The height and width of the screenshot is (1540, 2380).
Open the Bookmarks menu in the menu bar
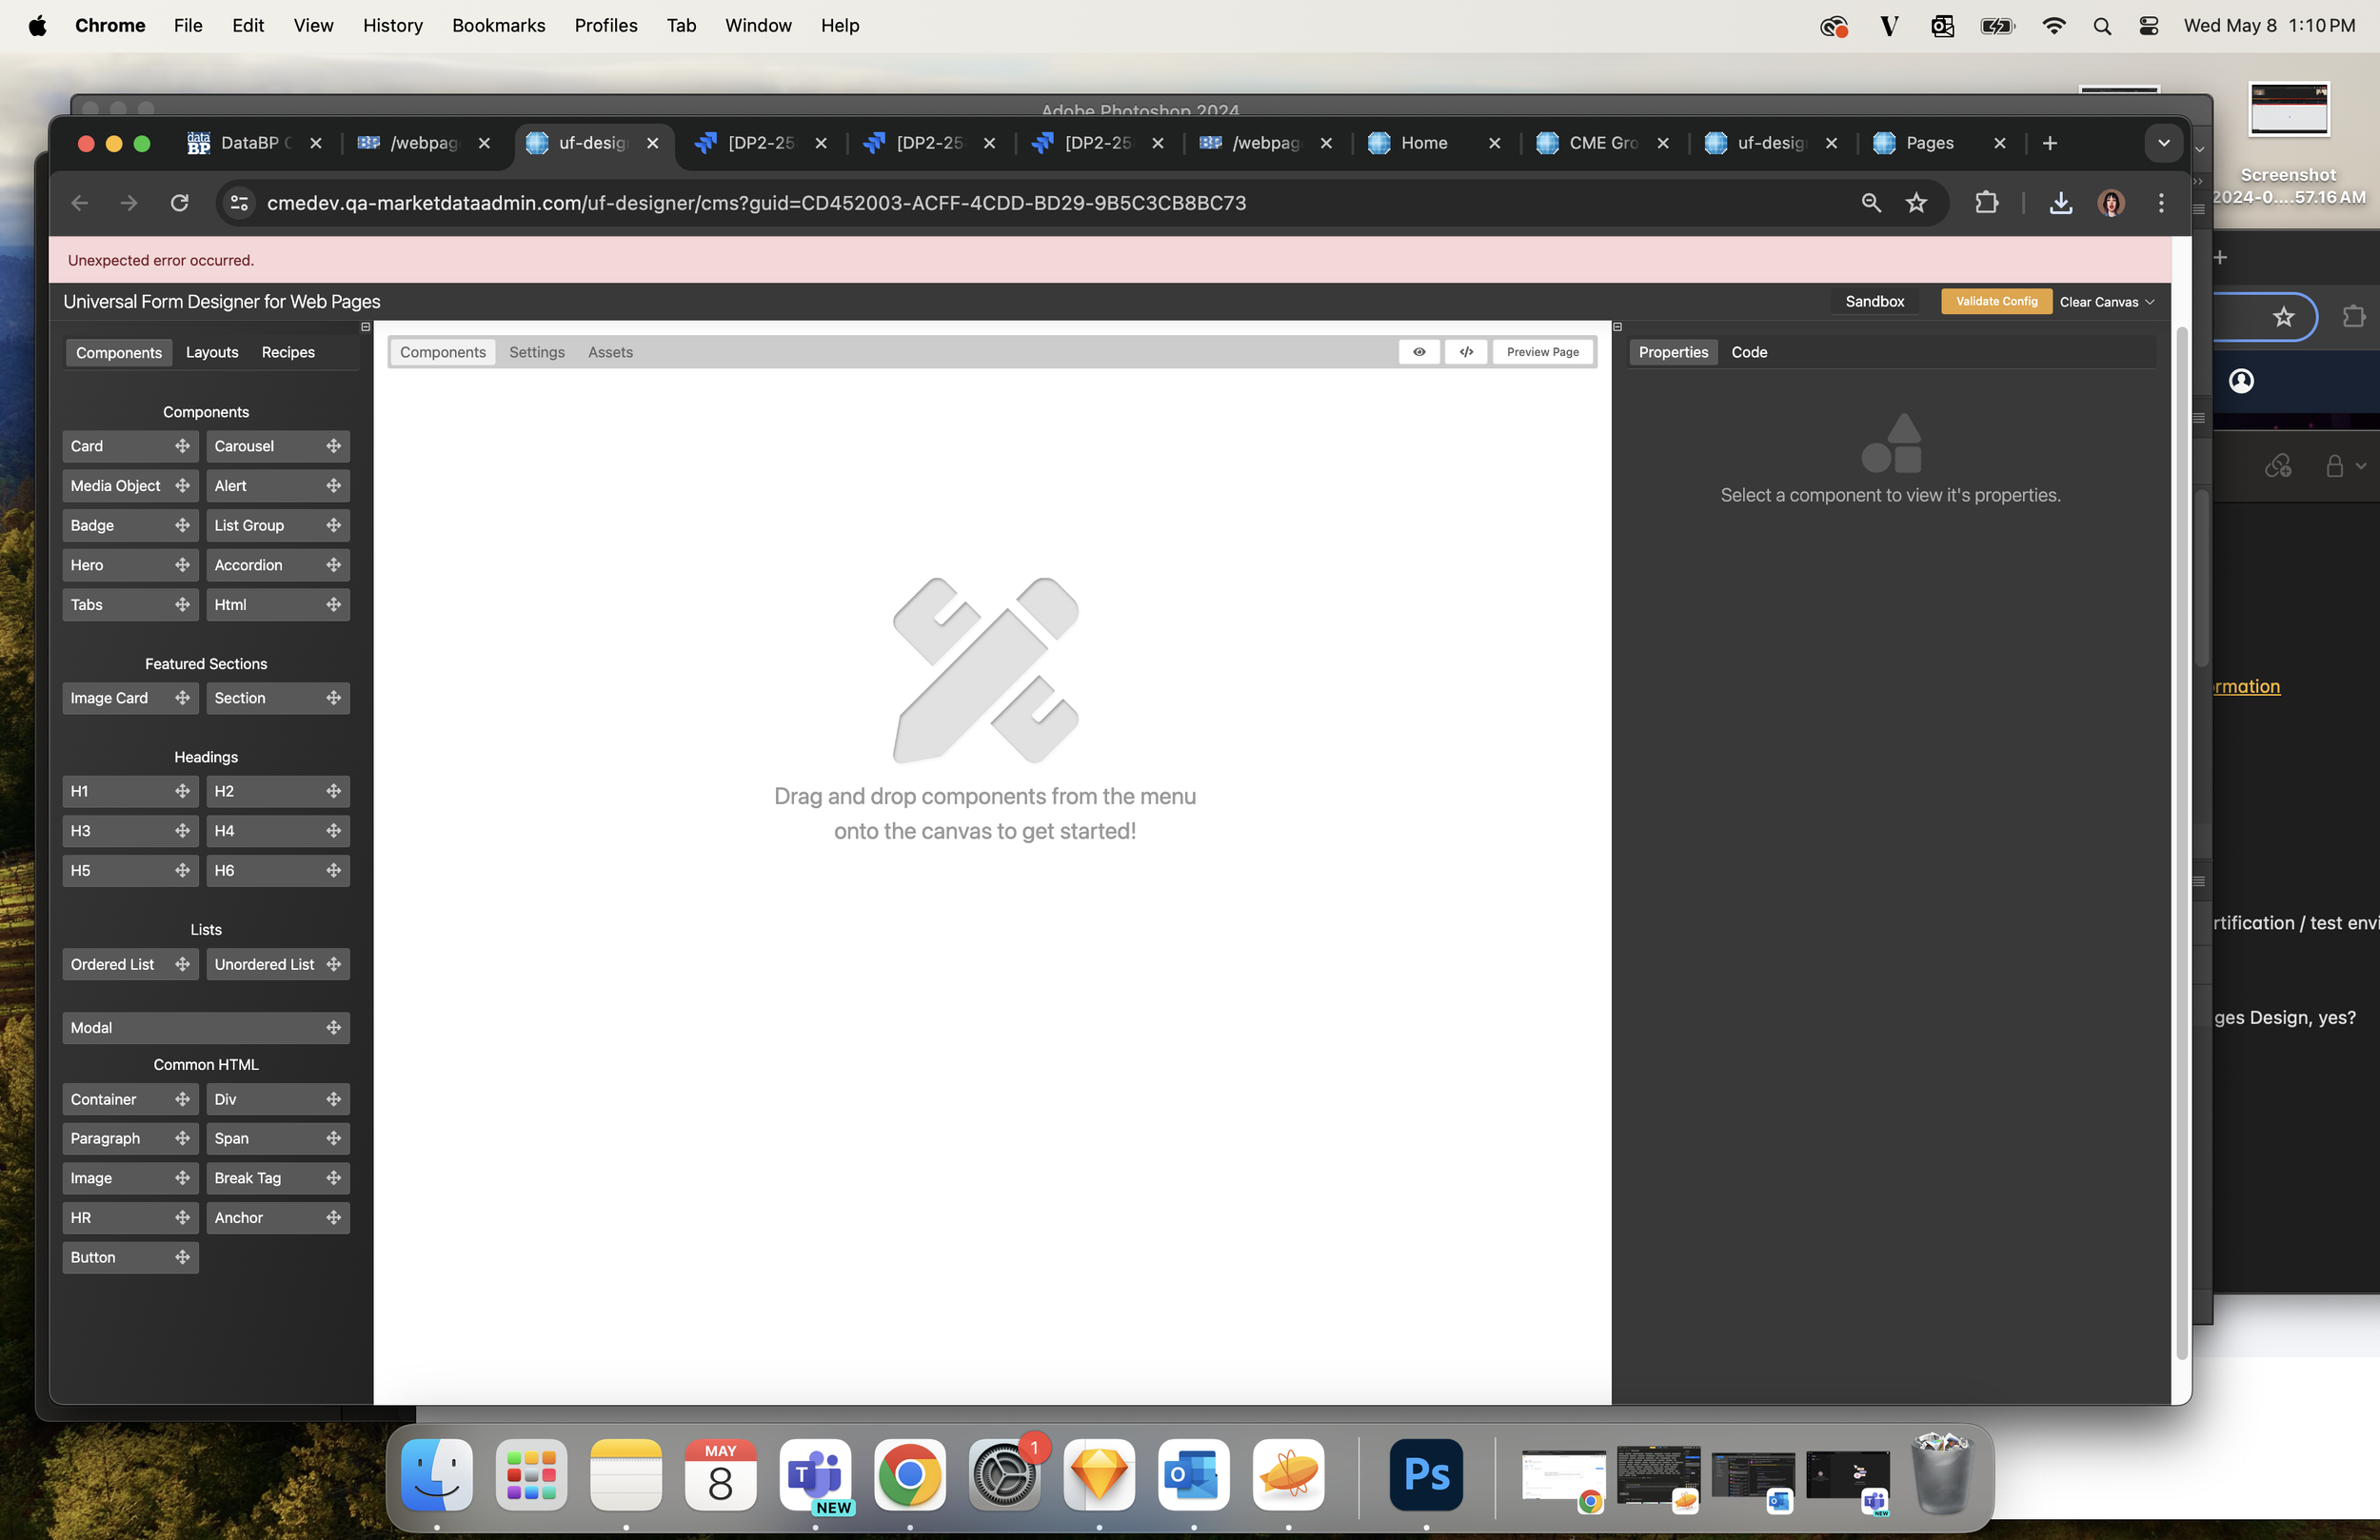point(498,25)
